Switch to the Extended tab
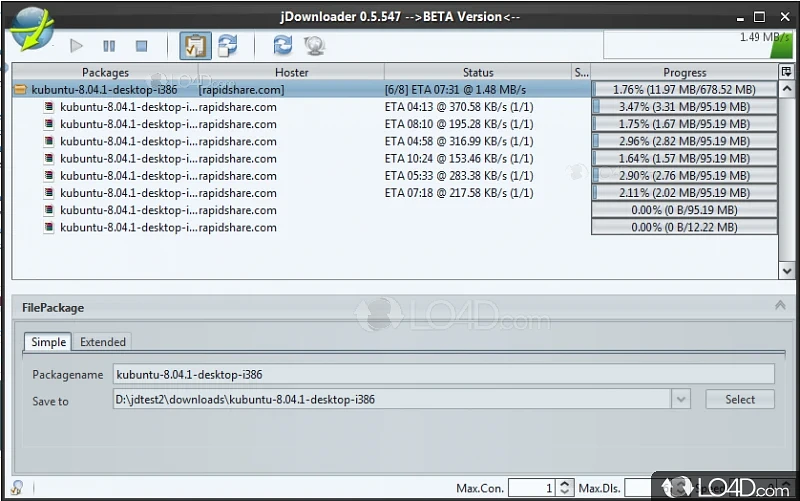The height and width of the screenshot is (501, 800). coord(103,342)
